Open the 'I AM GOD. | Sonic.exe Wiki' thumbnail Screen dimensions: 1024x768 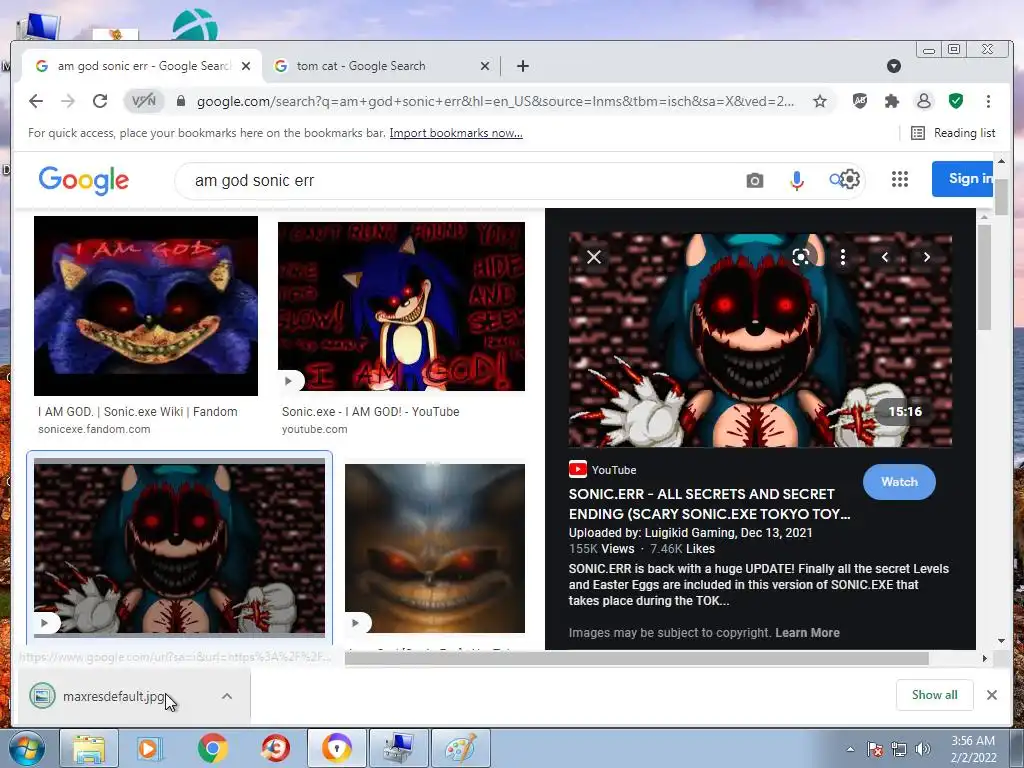[146, 306]
